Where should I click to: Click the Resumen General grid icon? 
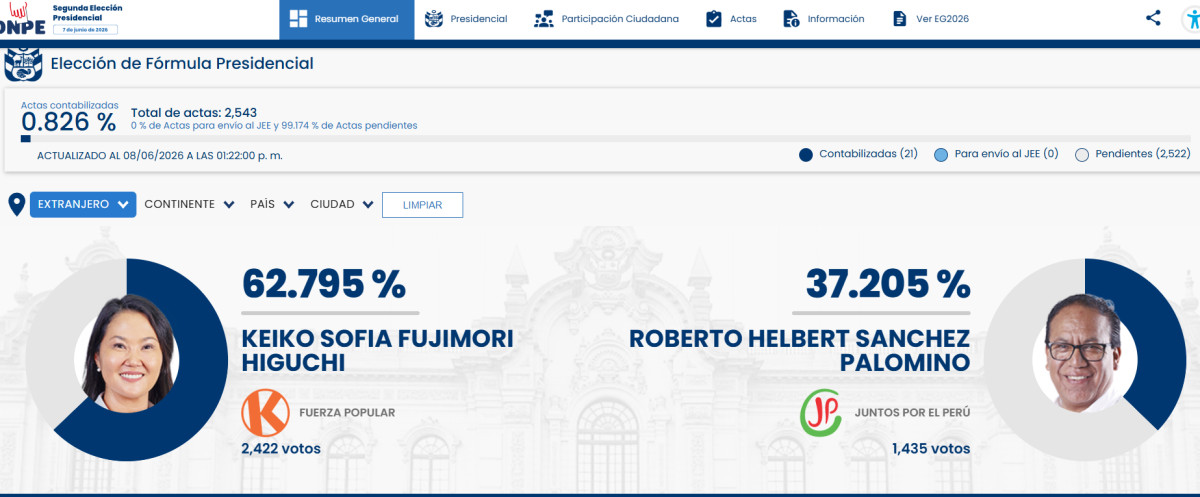[298, 19]
